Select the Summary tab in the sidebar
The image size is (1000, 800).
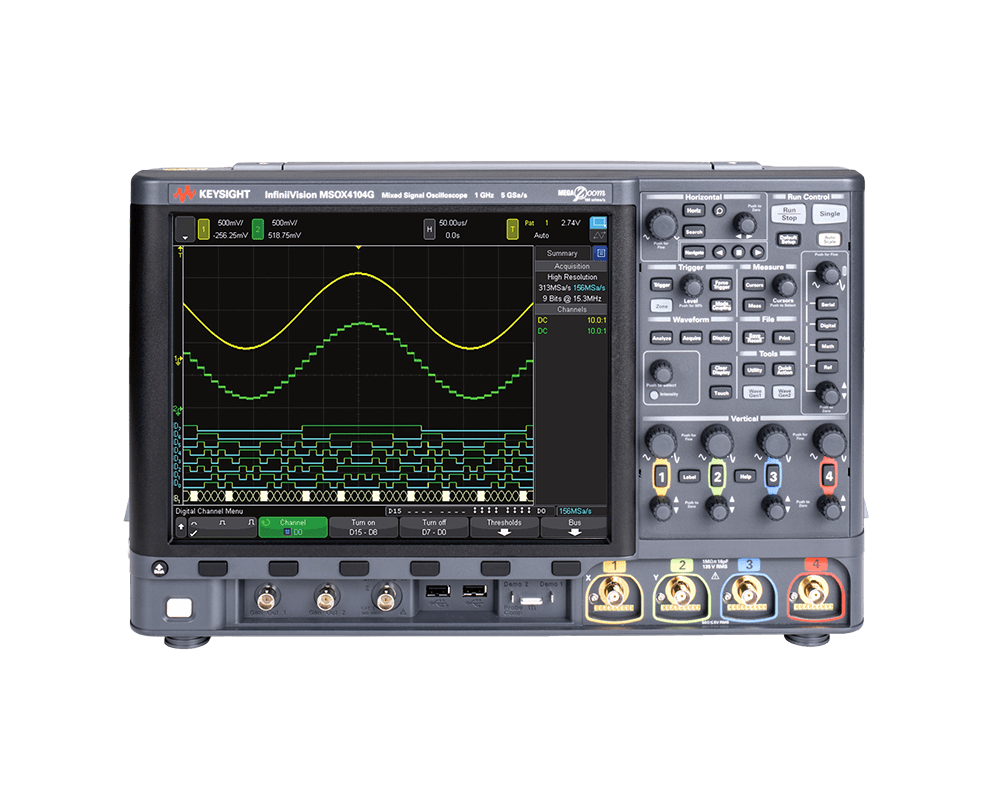pyautogui.click(x=561, y=254)
